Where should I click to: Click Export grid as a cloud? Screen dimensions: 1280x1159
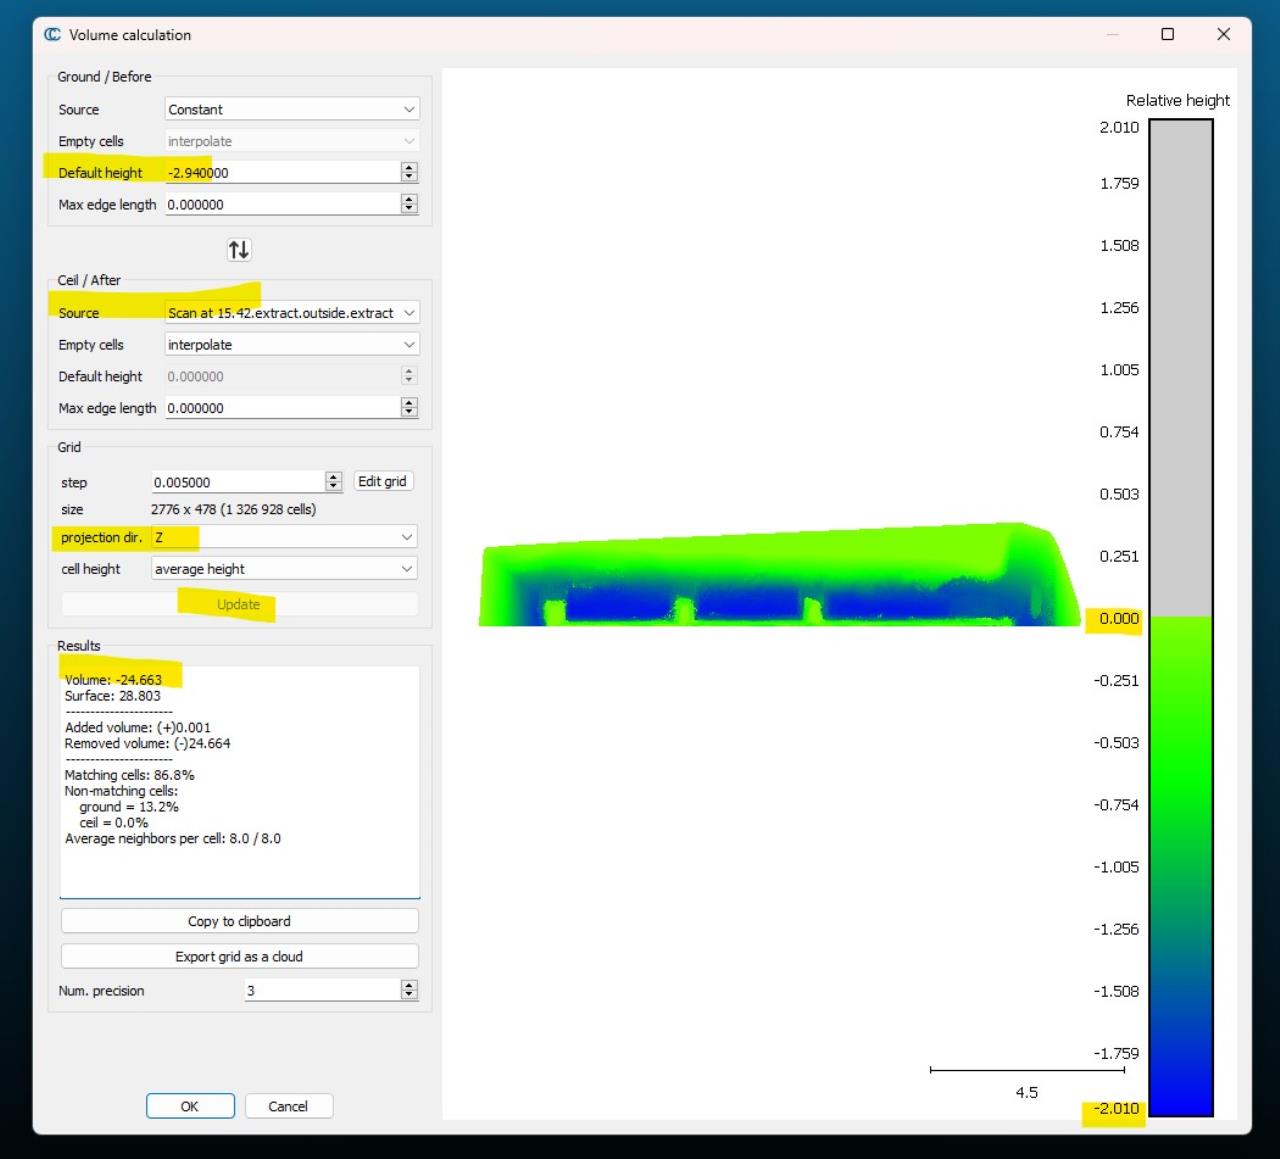pos(239,956)
